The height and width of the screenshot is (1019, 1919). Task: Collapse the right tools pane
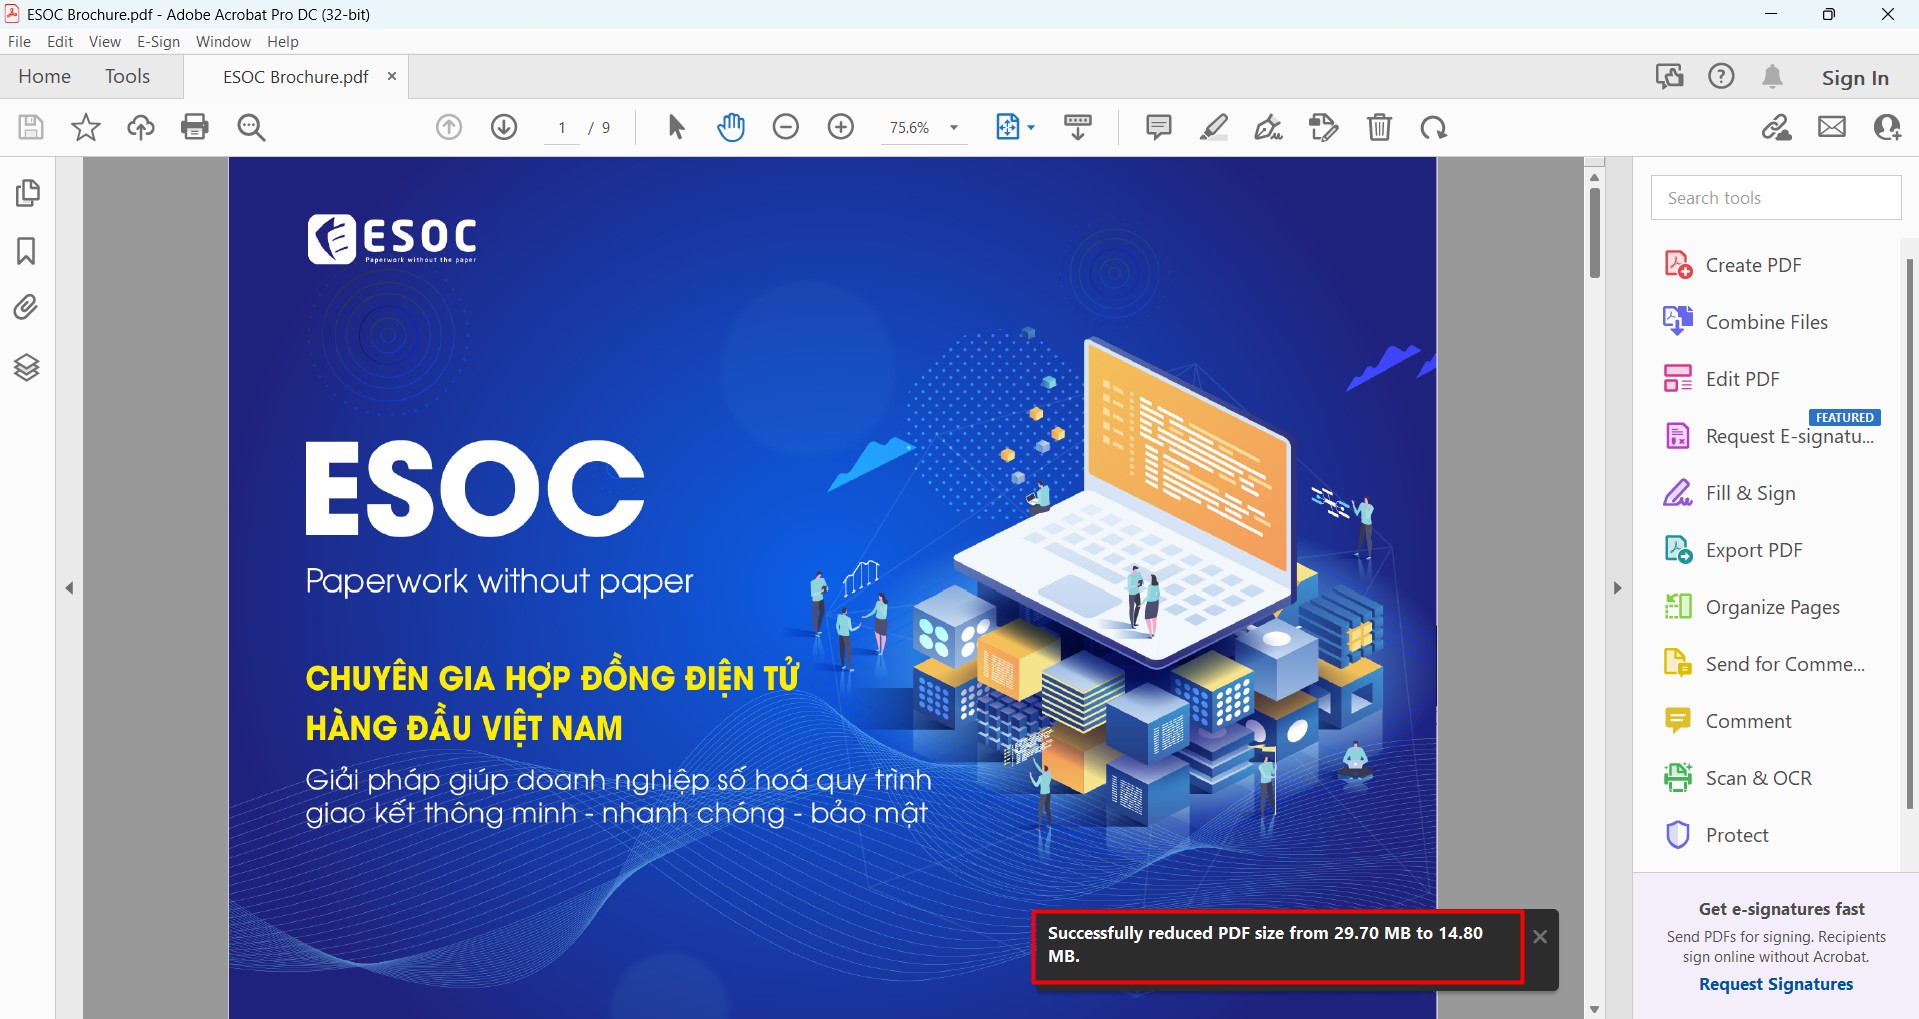1617,588
